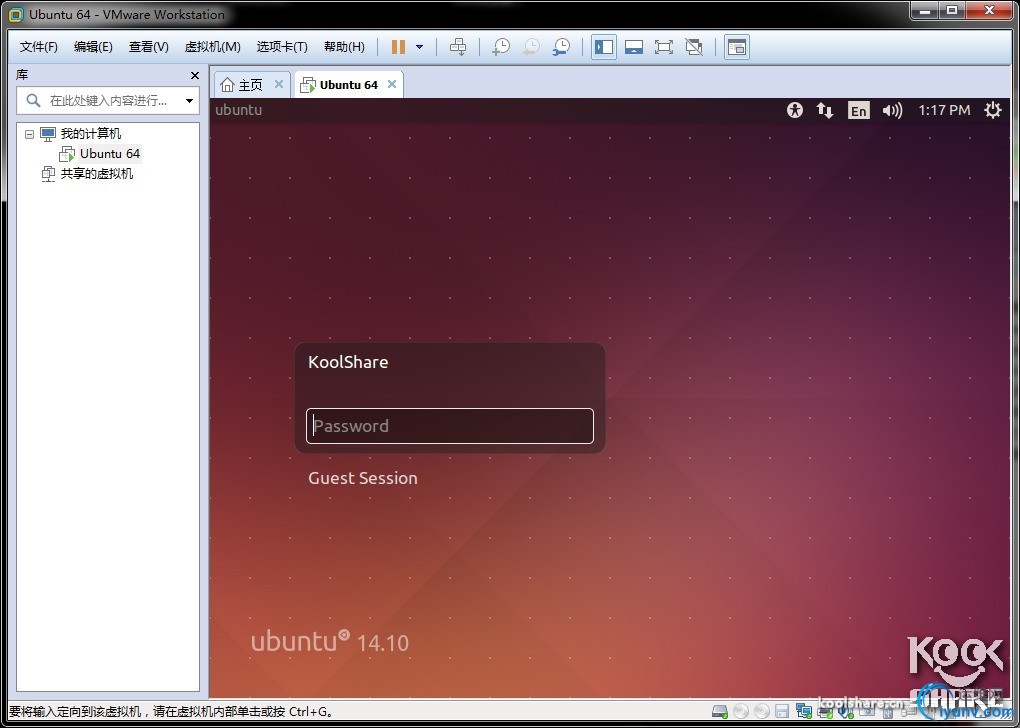The height and width of the screenshot is (728, 1020).
Task: Open the Ubuntu power gear menu
Action: 993,110
